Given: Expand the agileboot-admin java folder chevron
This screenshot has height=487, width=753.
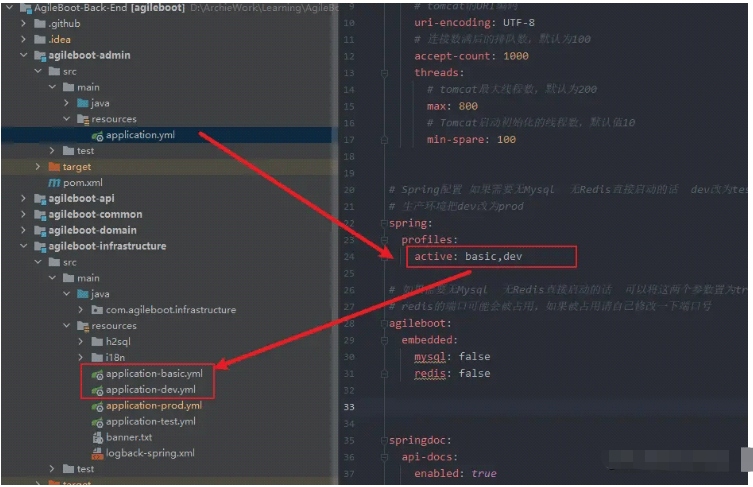Looking at the screenshot, I should point(67,103).
